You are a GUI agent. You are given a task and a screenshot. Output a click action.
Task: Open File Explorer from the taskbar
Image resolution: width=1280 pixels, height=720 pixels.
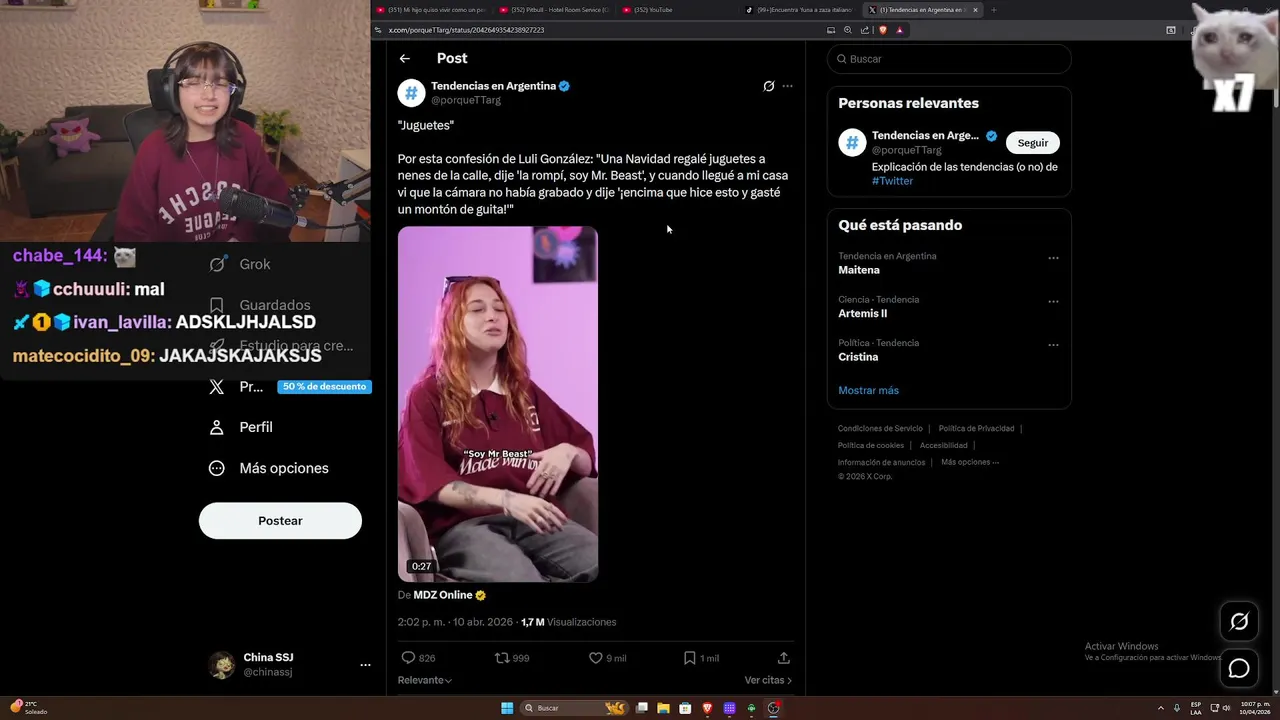pyautogui.click(x=663, y=708)
